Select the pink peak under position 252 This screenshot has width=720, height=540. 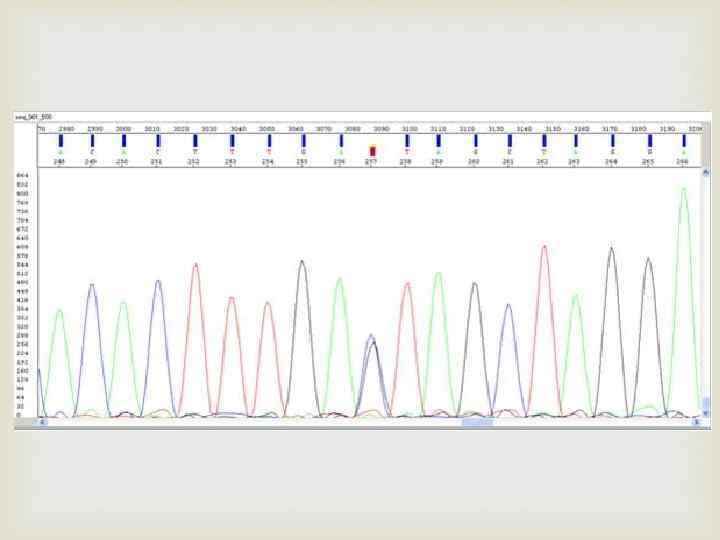(x=196, y=340)
